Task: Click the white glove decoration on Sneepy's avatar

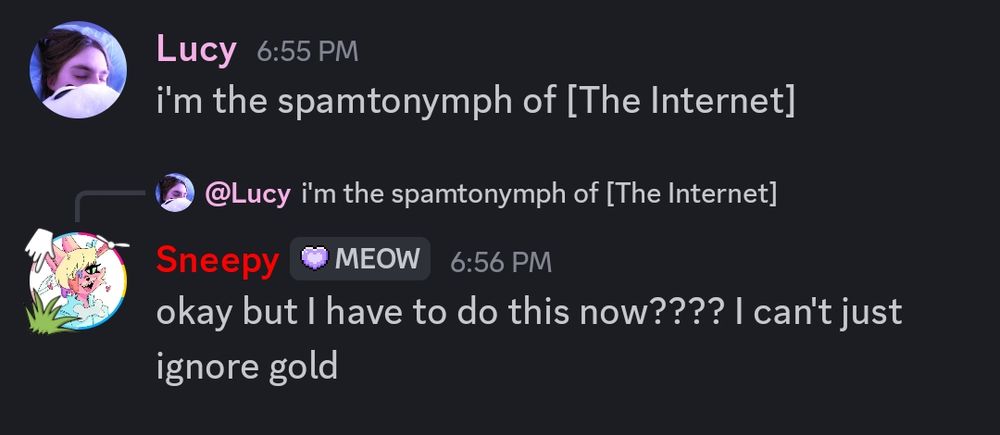Action: coord(43,247)
